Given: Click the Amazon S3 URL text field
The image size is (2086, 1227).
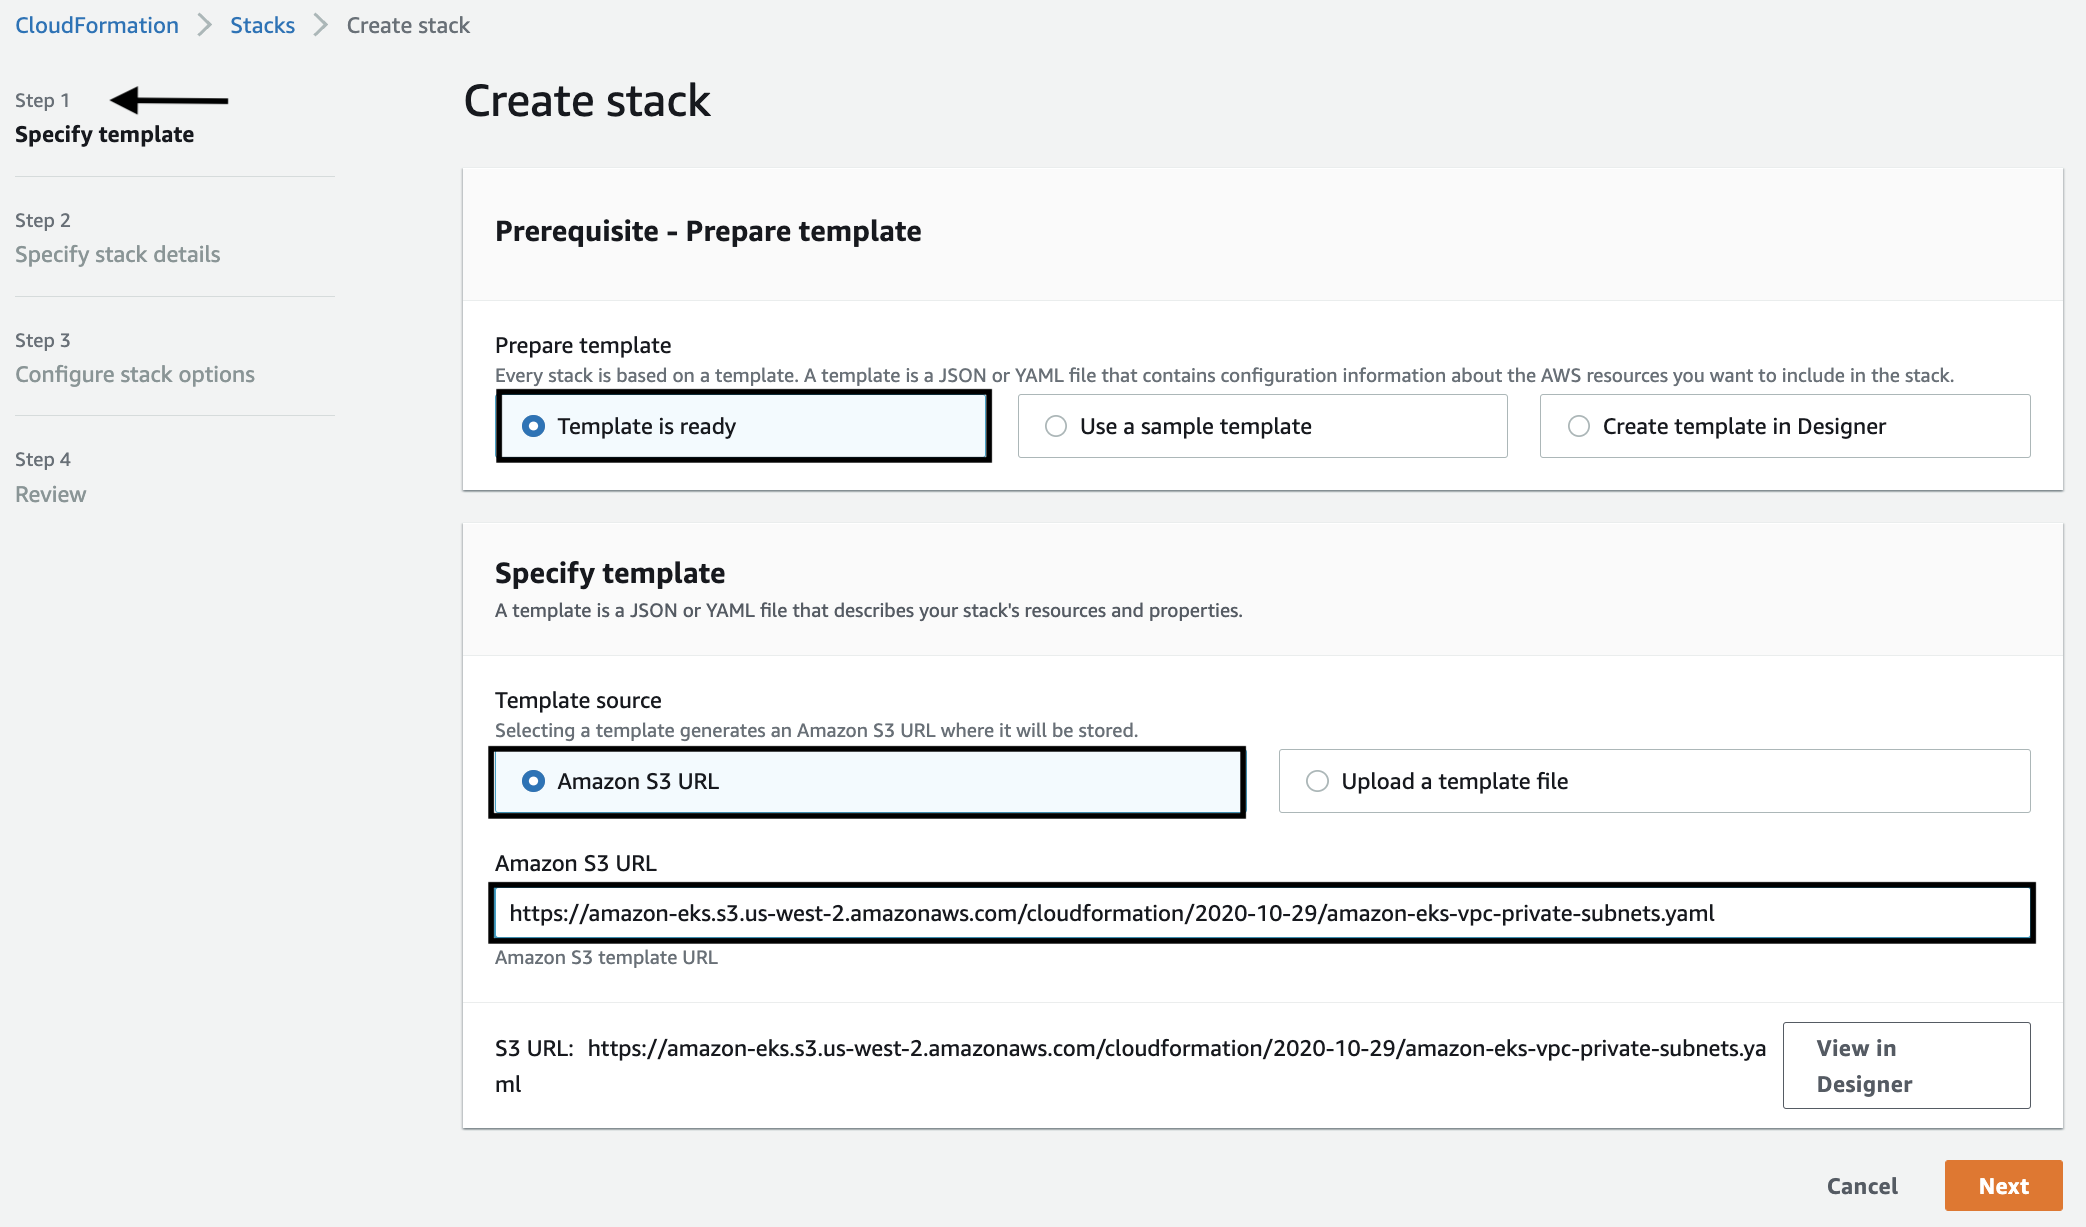Looking at the screenshot, I should pos(1262,913).
